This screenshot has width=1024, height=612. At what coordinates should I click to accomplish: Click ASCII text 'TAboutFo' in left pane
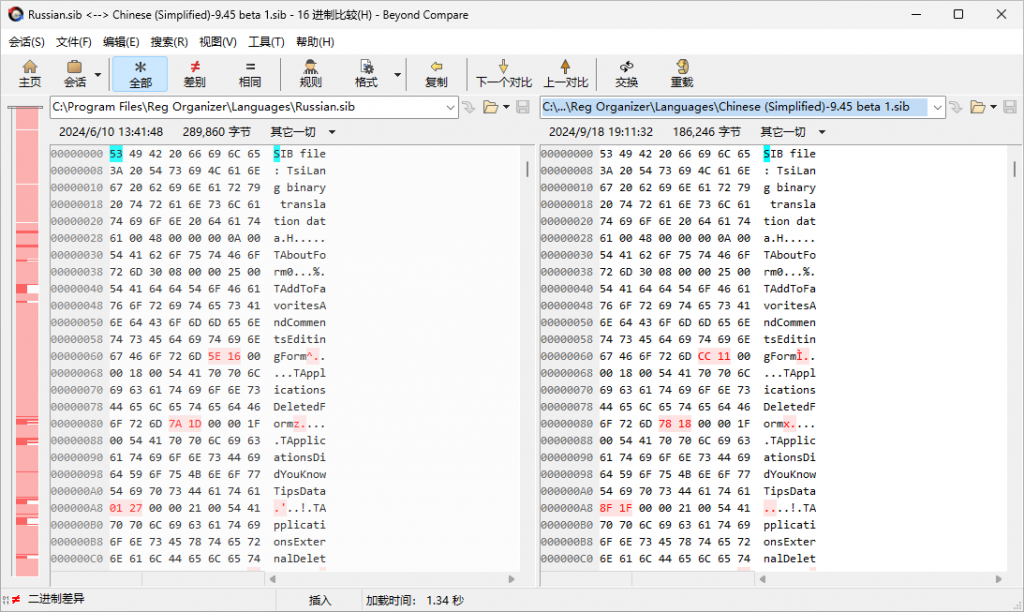click(300, 255)
